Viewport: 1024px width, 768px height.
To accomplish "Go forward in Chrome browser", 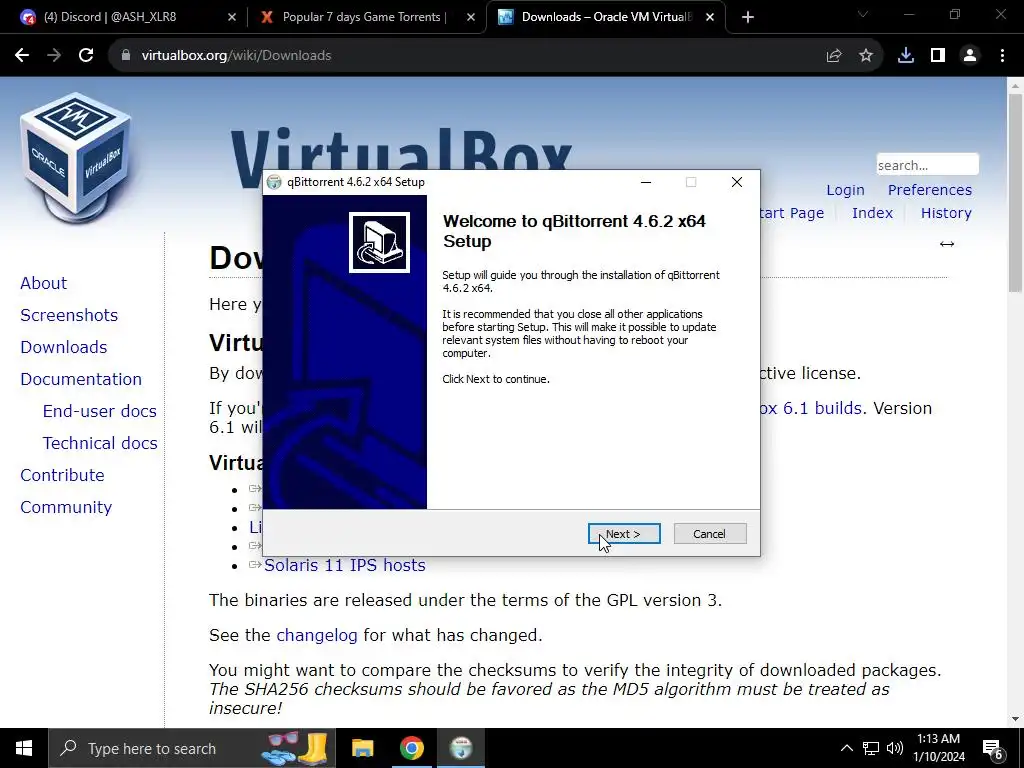I will click(x=54, y=56).
